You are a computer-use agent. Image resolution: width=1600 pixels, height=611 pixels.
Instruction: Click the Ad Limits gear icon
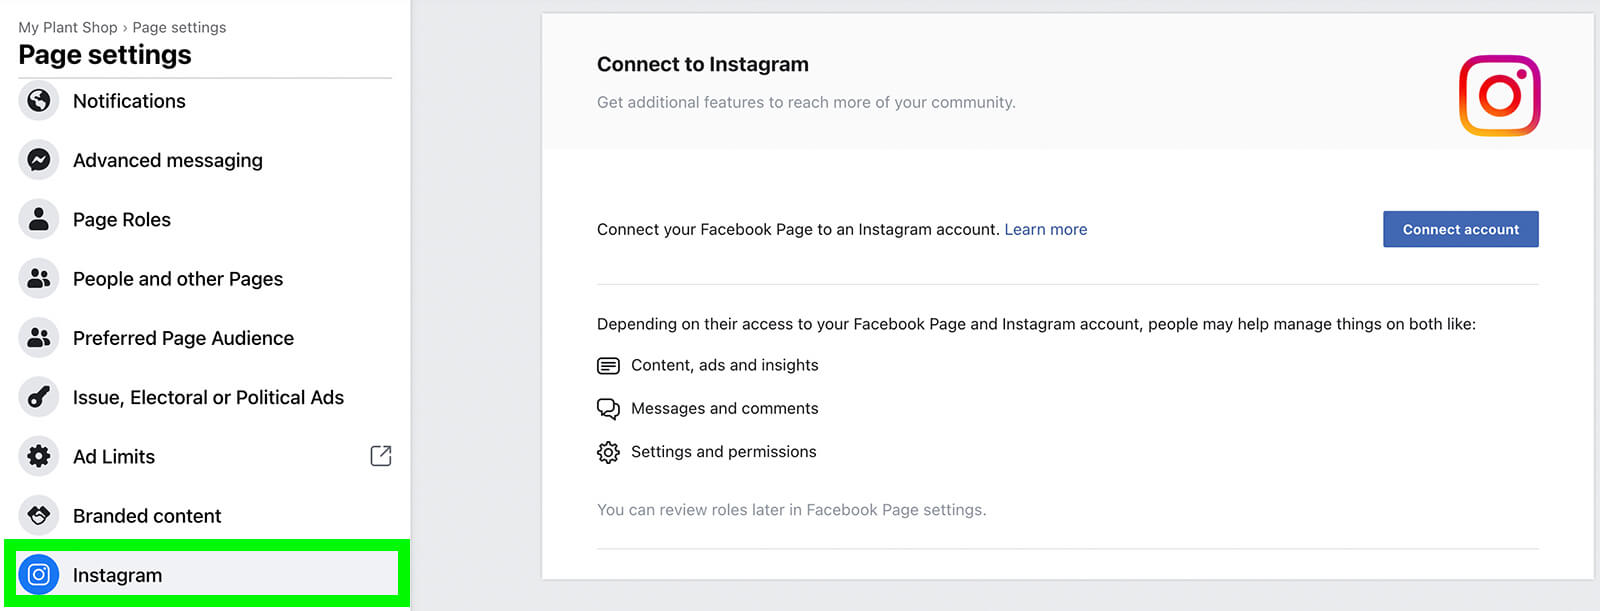pos(39,457)
